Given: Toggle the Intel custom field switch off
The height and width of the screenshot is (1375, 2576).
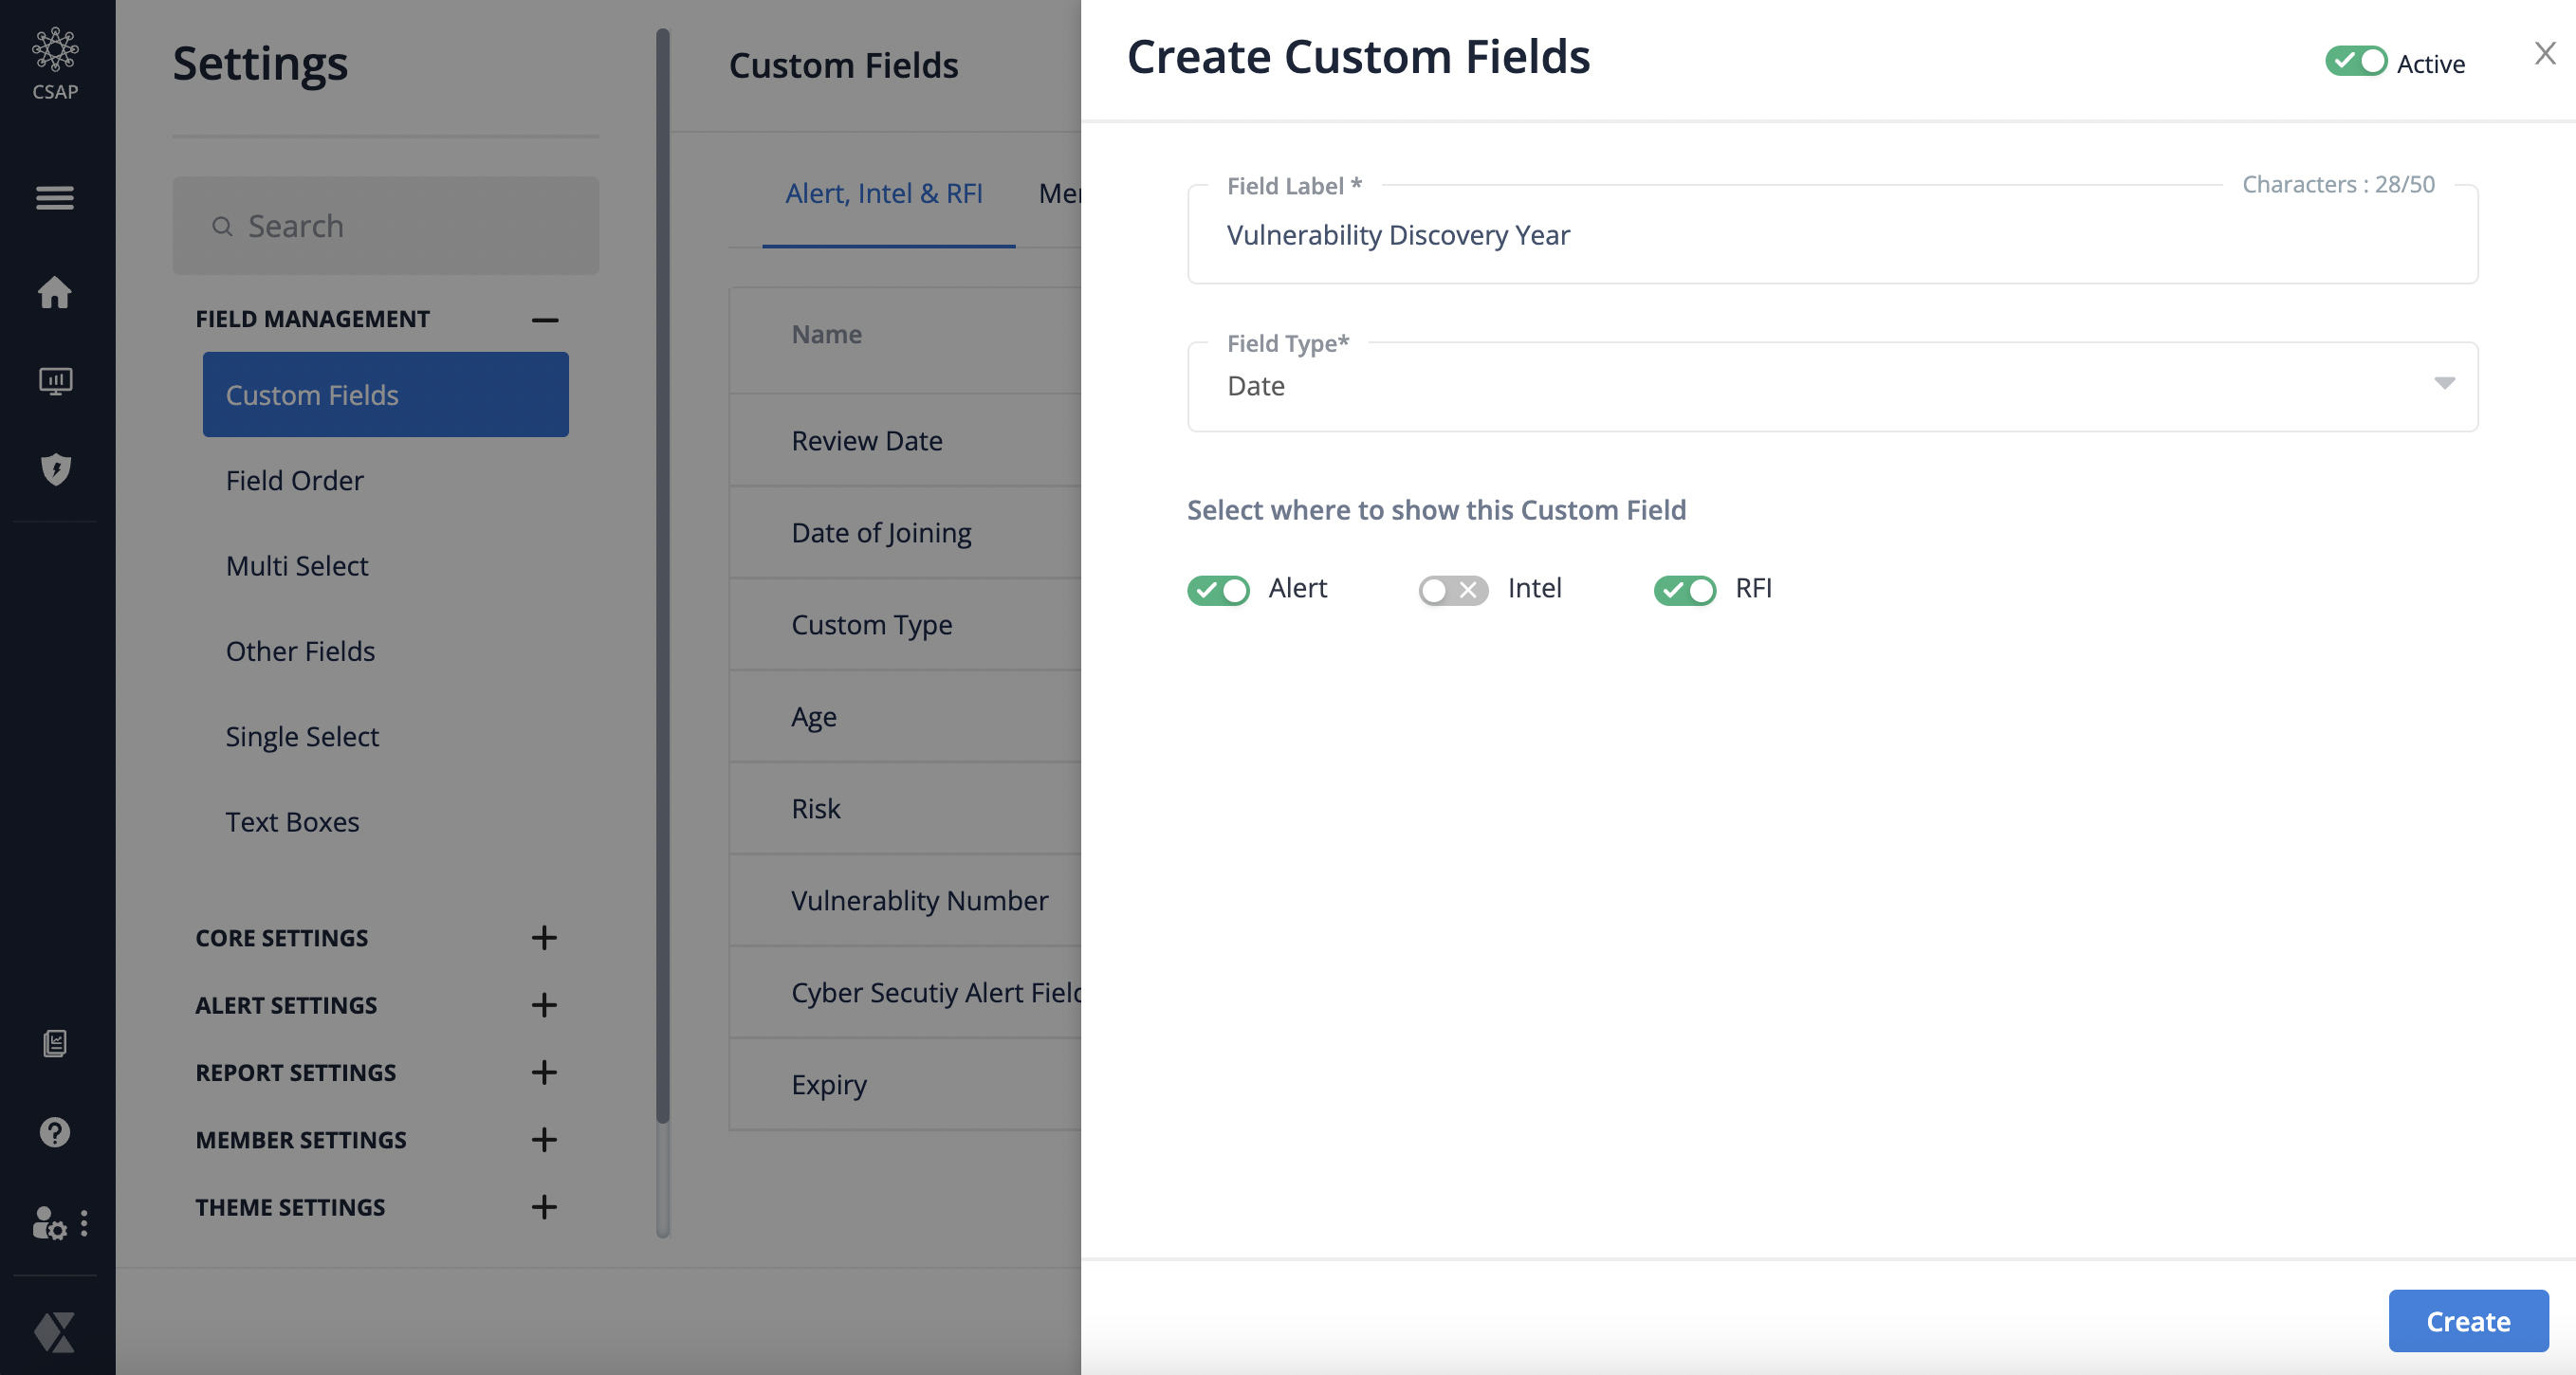Looking at the screenshot, I should (x=1451, y=588).
